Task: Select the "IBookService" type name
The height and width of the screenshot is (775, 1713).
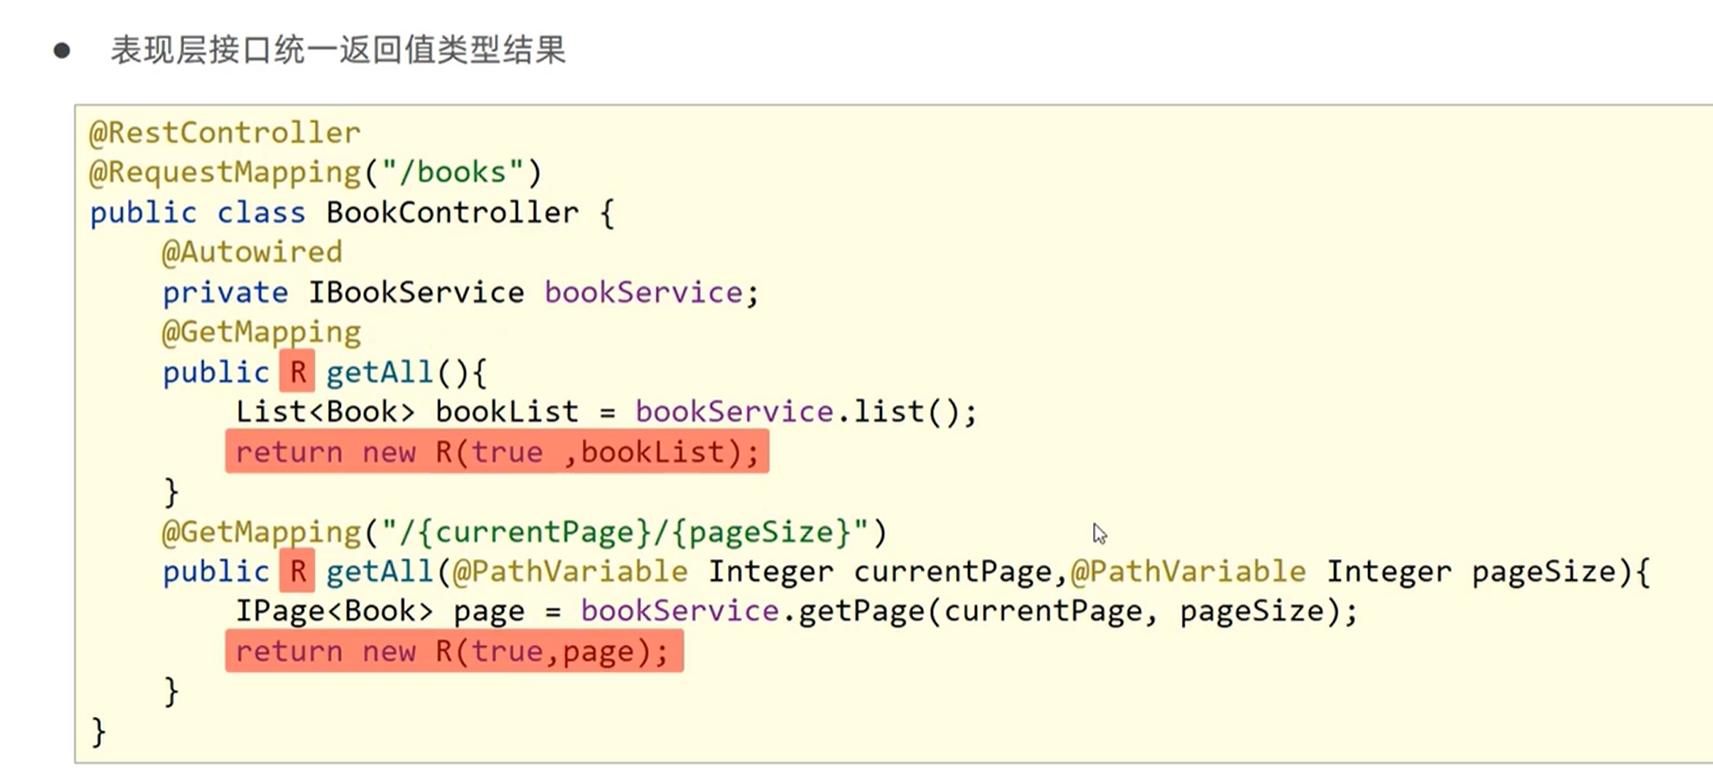Action: click(416, 292)
